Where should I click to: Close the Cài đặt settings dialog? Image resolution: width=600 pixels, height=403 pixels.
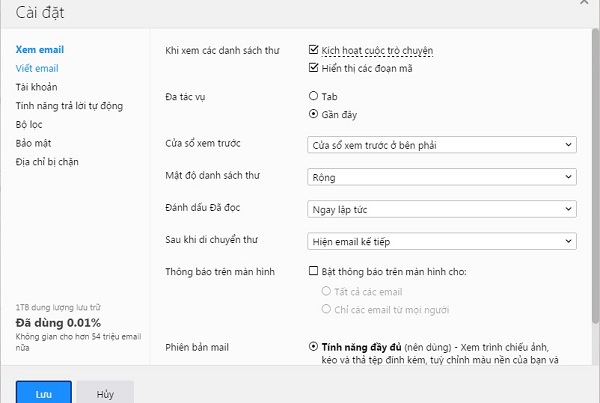pos(585,4)
